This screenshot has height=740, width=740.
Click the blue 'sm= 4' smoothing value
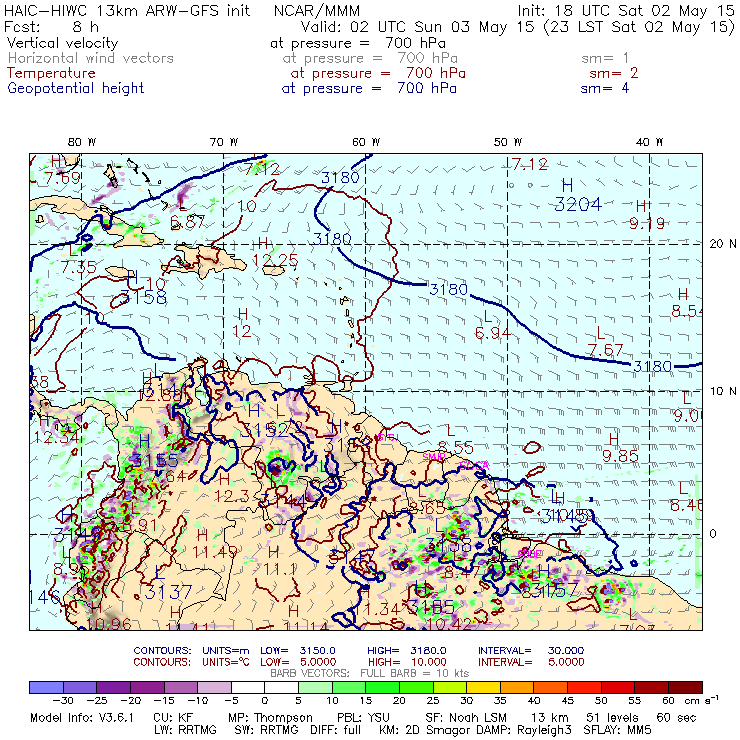click(x=605, y=88)
